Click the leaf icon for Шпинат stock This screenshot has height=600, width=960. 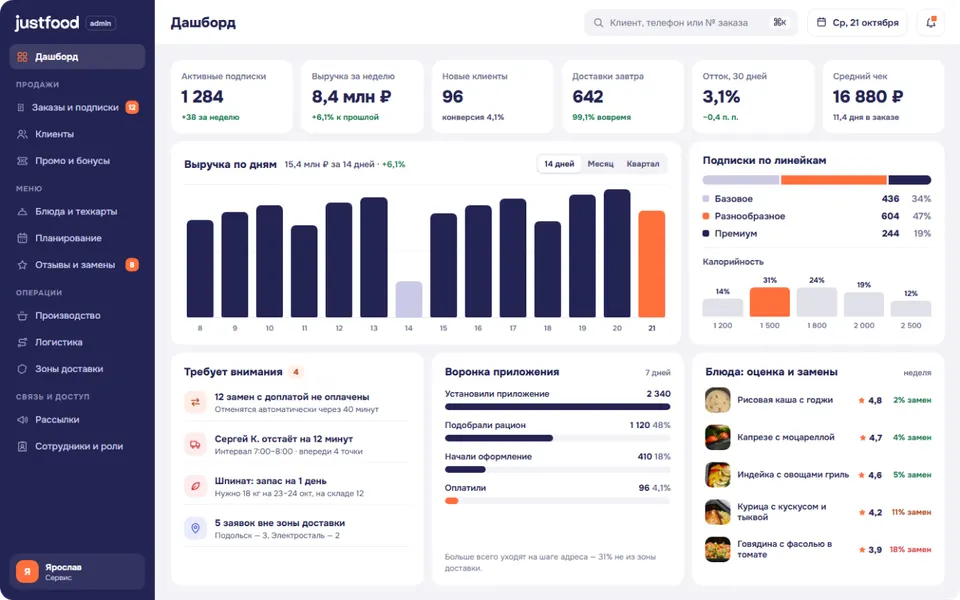(195, 486)
